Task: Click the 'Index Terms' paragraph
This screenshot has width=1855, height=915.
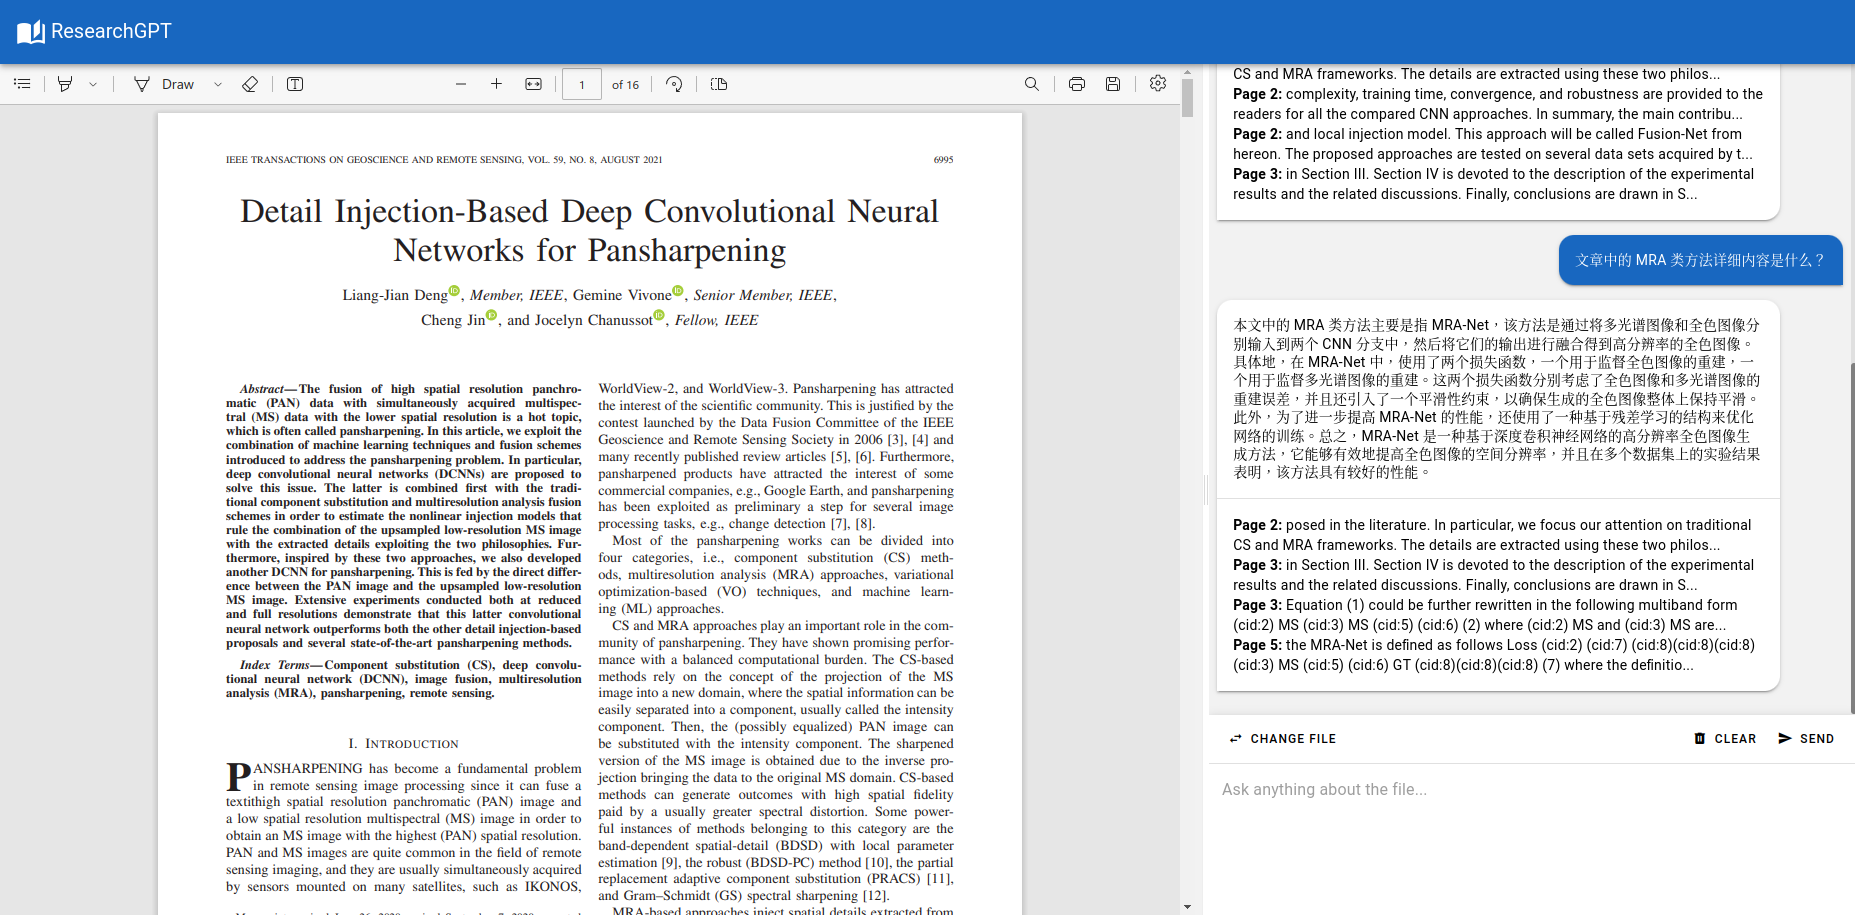Action: click(403, 679)
